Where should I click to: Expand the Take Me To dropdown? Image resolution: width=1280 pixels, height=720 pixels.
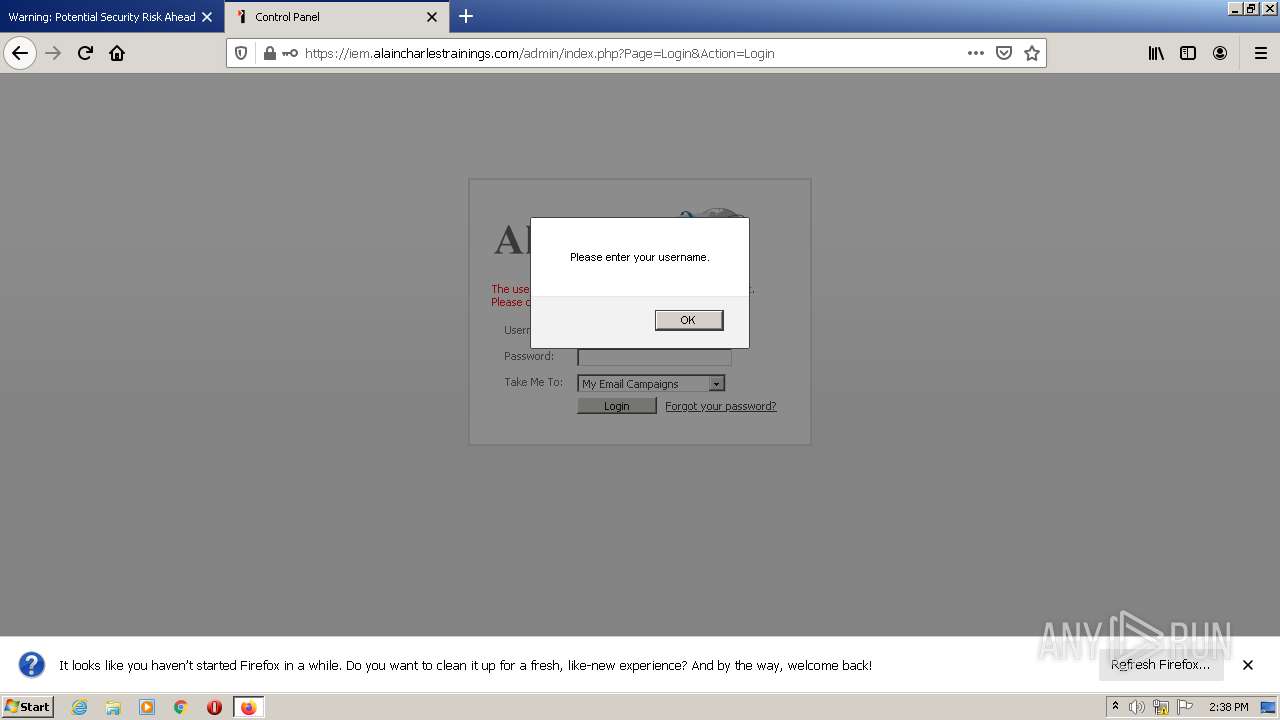[x=651, y=384]
